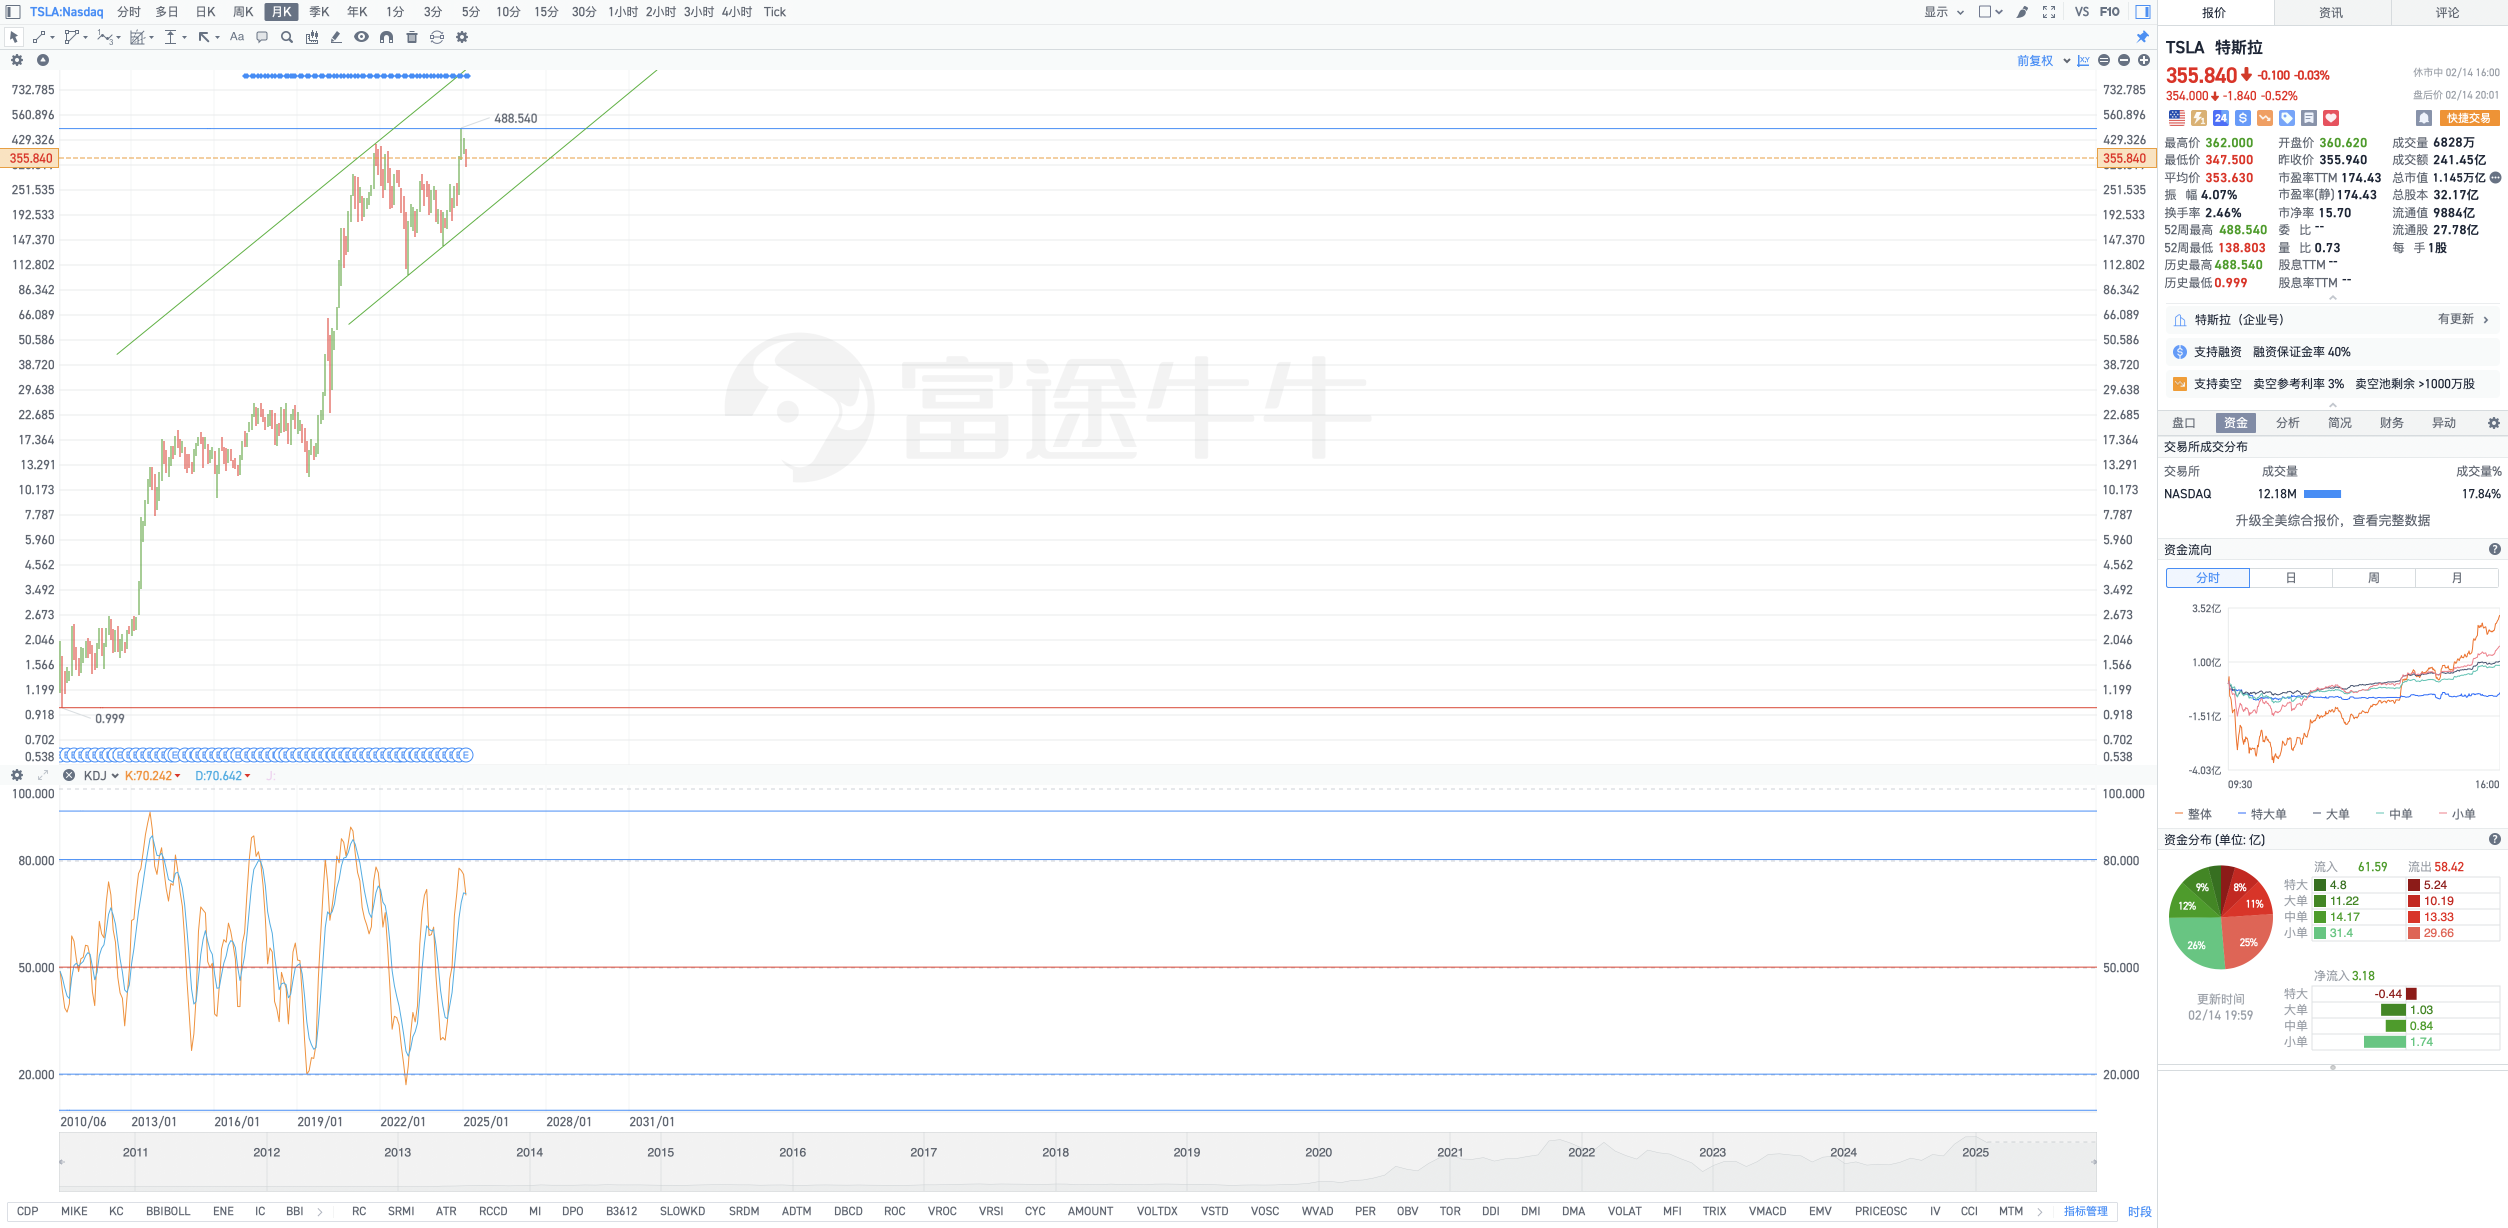Select the 季K quarterly chart period

(x=319, y=12)
